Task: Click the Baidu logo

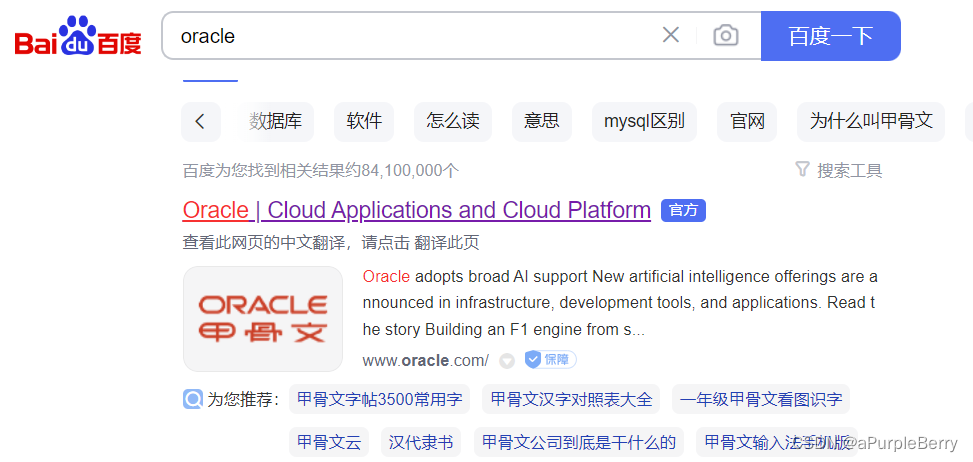Action: 78,35
